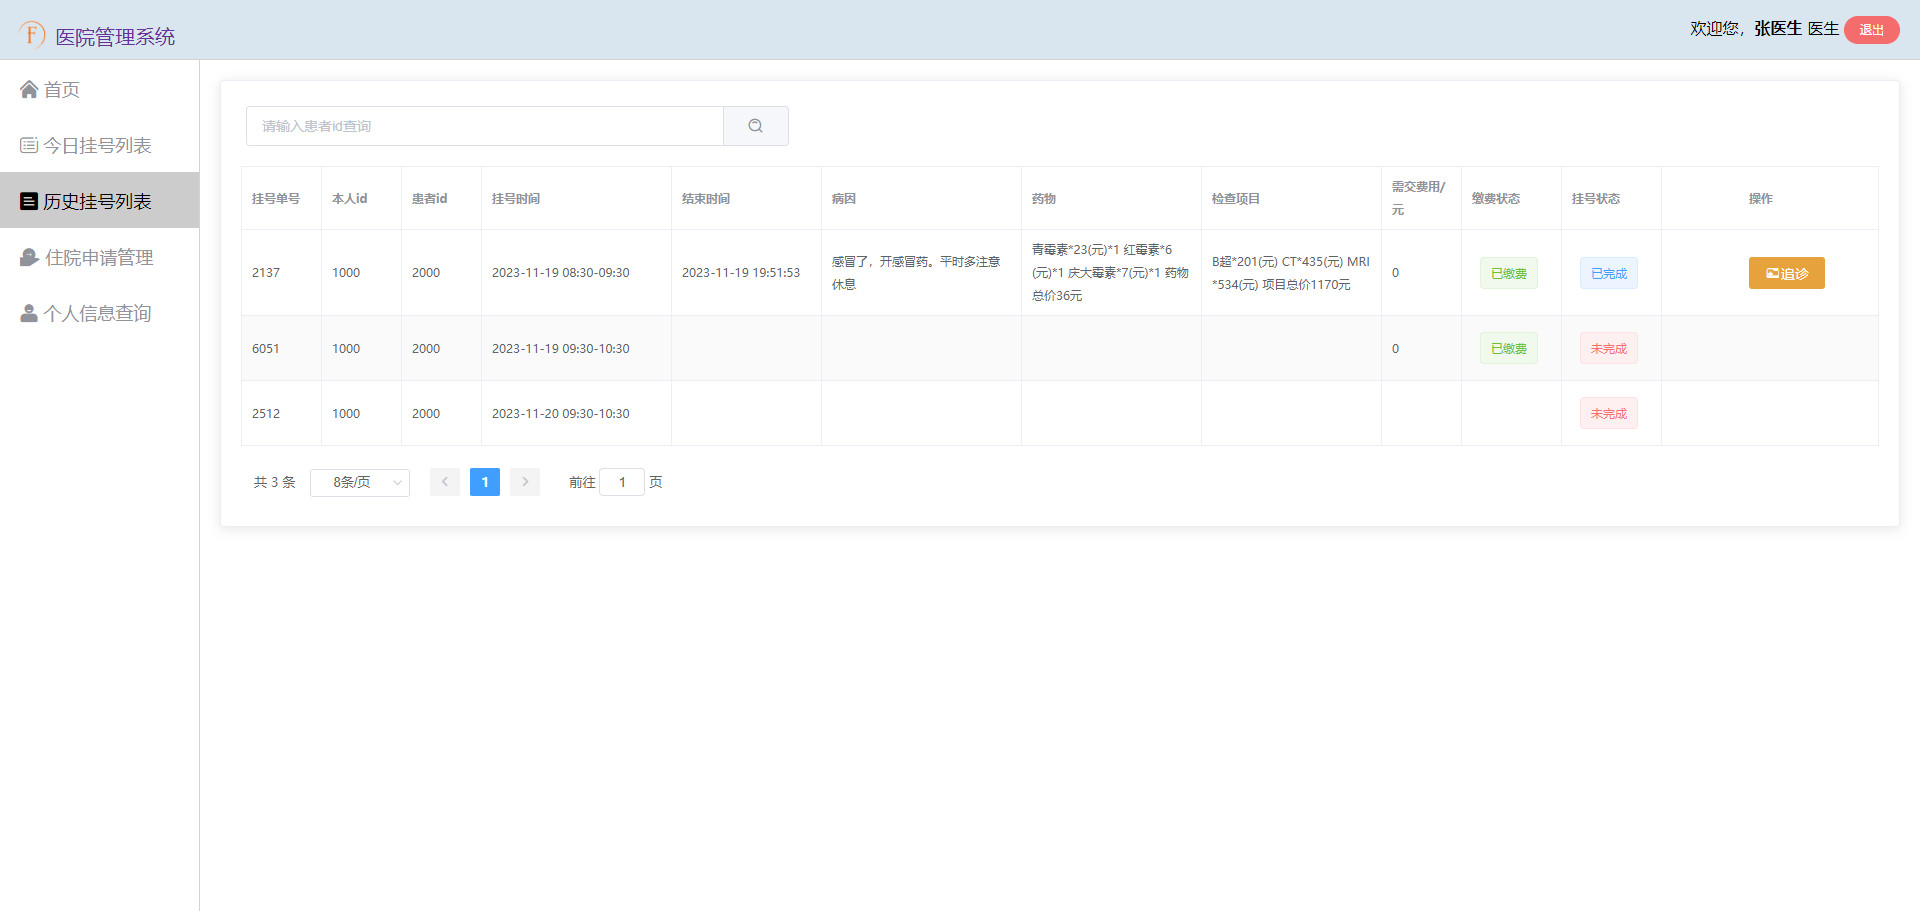Click 检查项目 column header
1920x911 pixels.
[1291, 198]
